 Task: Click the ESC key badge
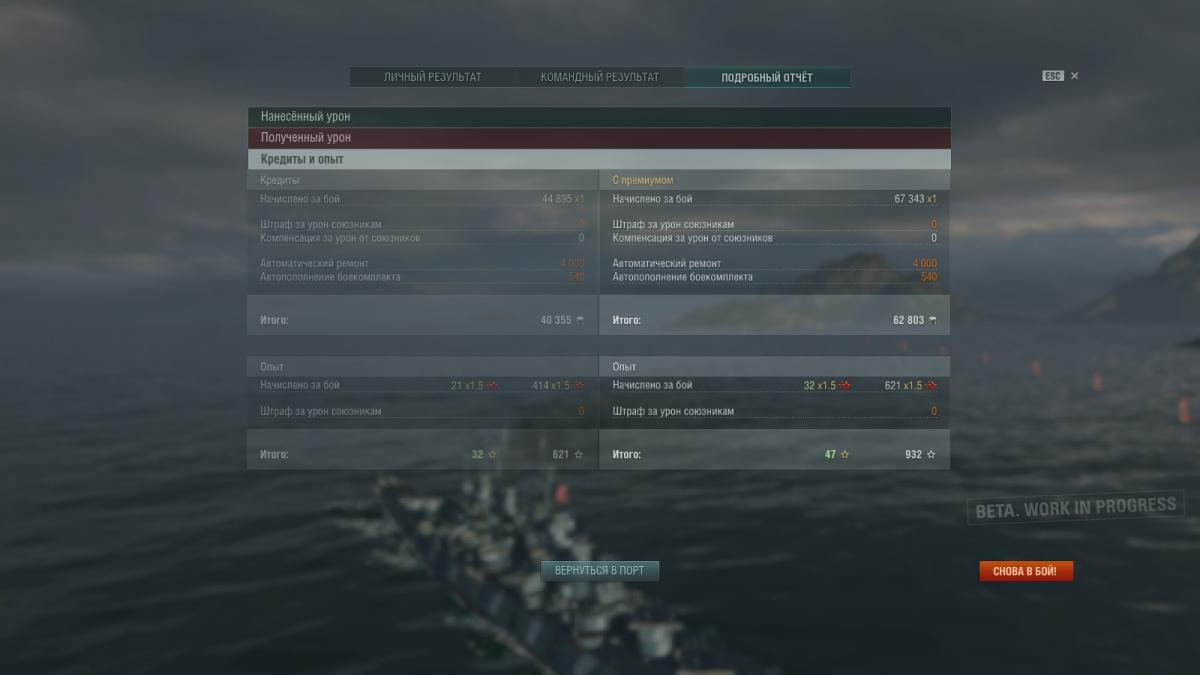(1053, 76)
